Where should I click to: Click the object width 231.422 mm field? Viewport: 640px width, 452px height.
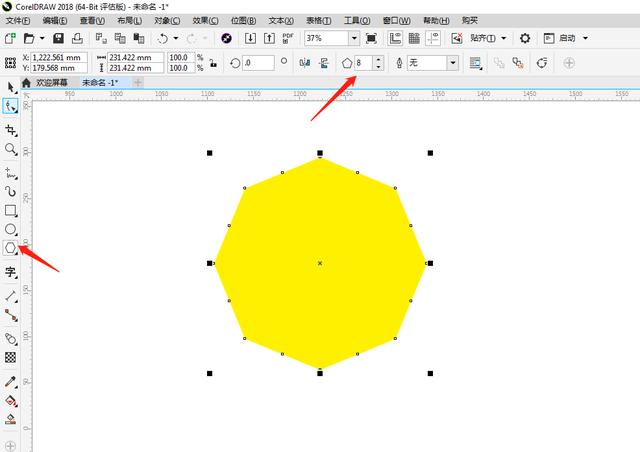[136, 58]
